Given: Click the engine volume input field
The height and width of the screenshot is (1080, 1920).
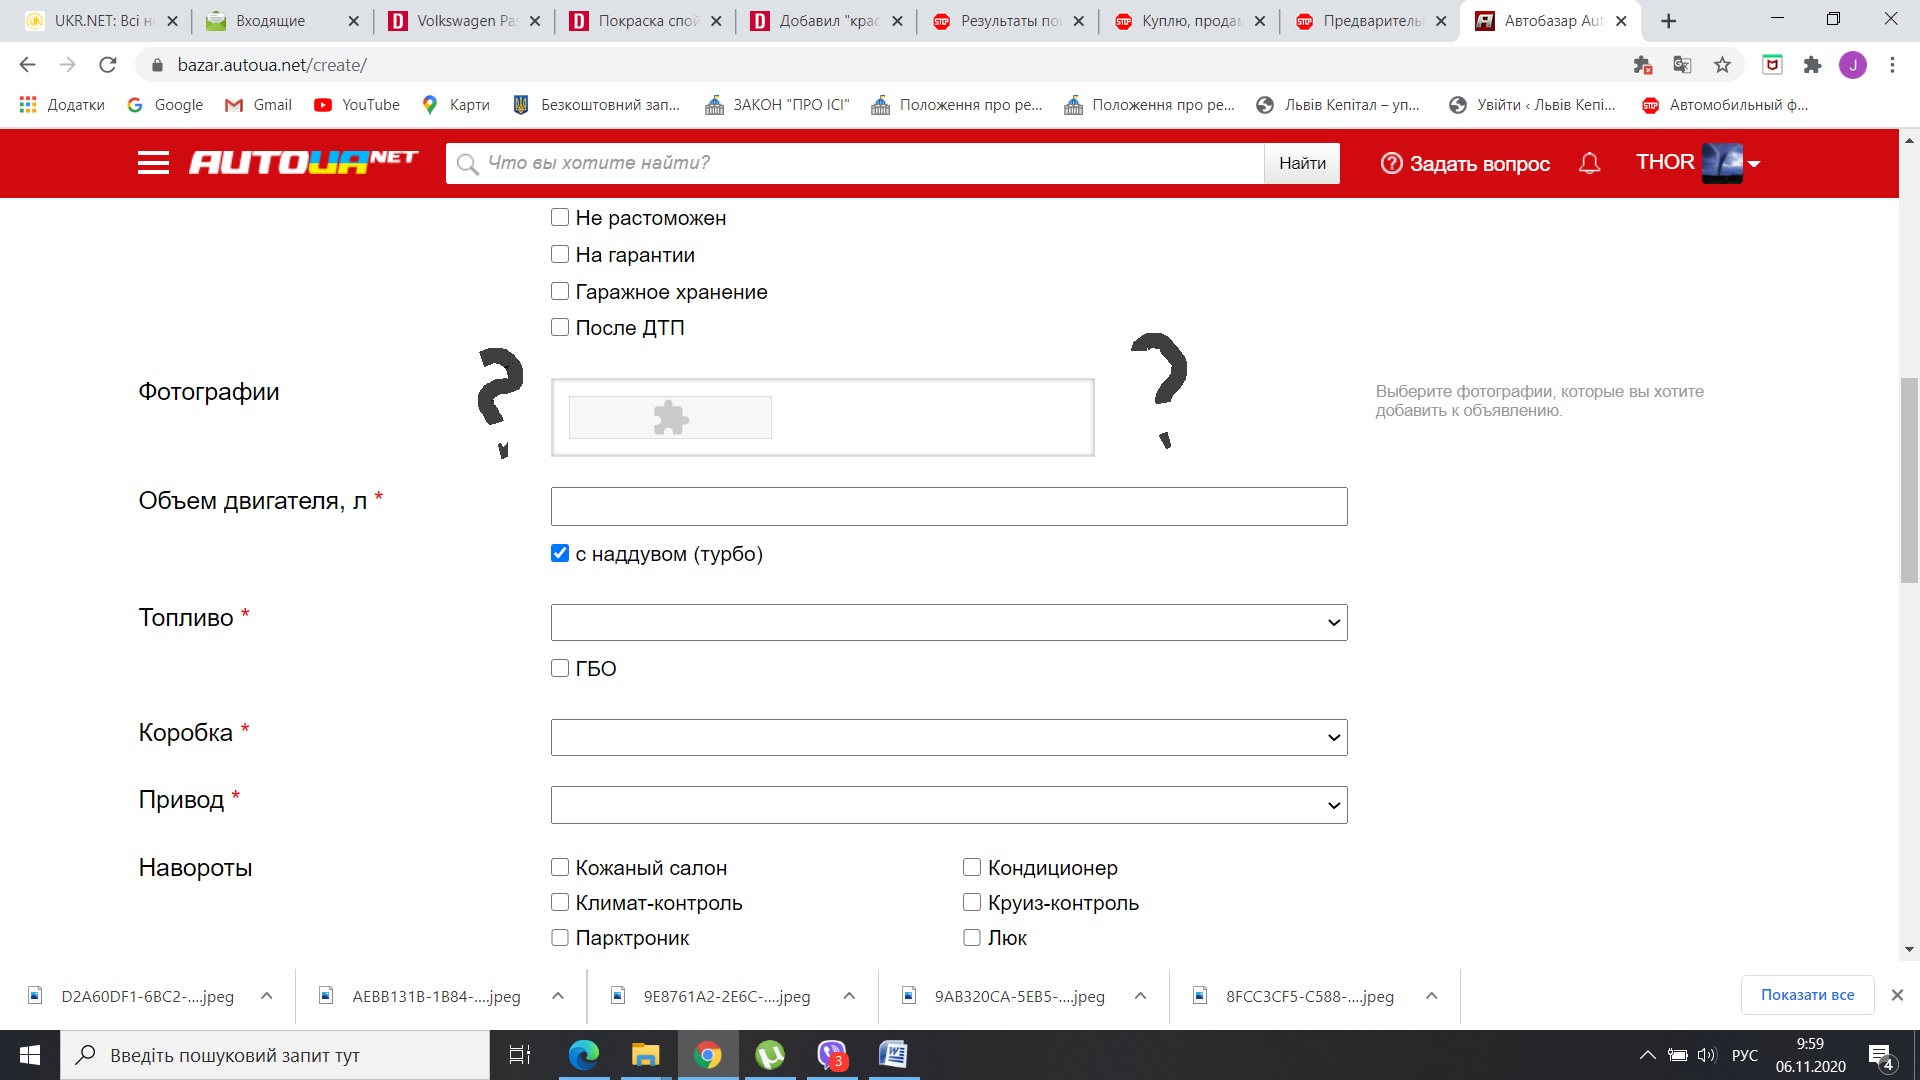Looking at the screenshot, I should [x=948, y=507].
